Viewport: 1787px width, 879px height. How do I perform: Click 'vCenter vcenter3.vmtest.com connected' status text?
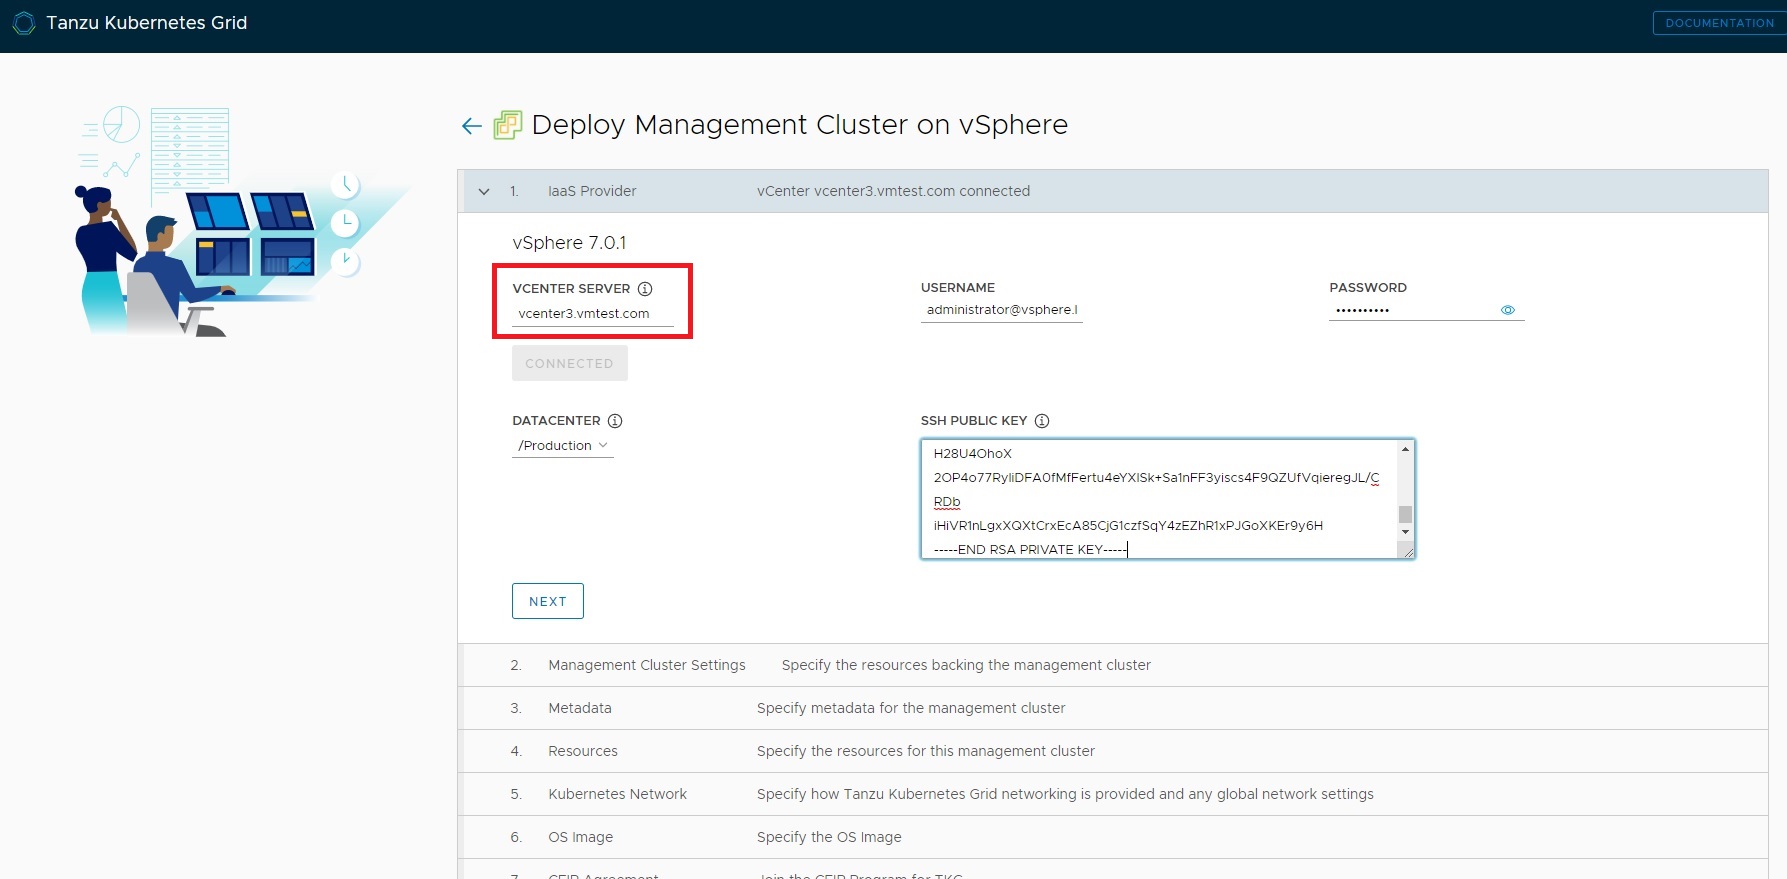893,191
